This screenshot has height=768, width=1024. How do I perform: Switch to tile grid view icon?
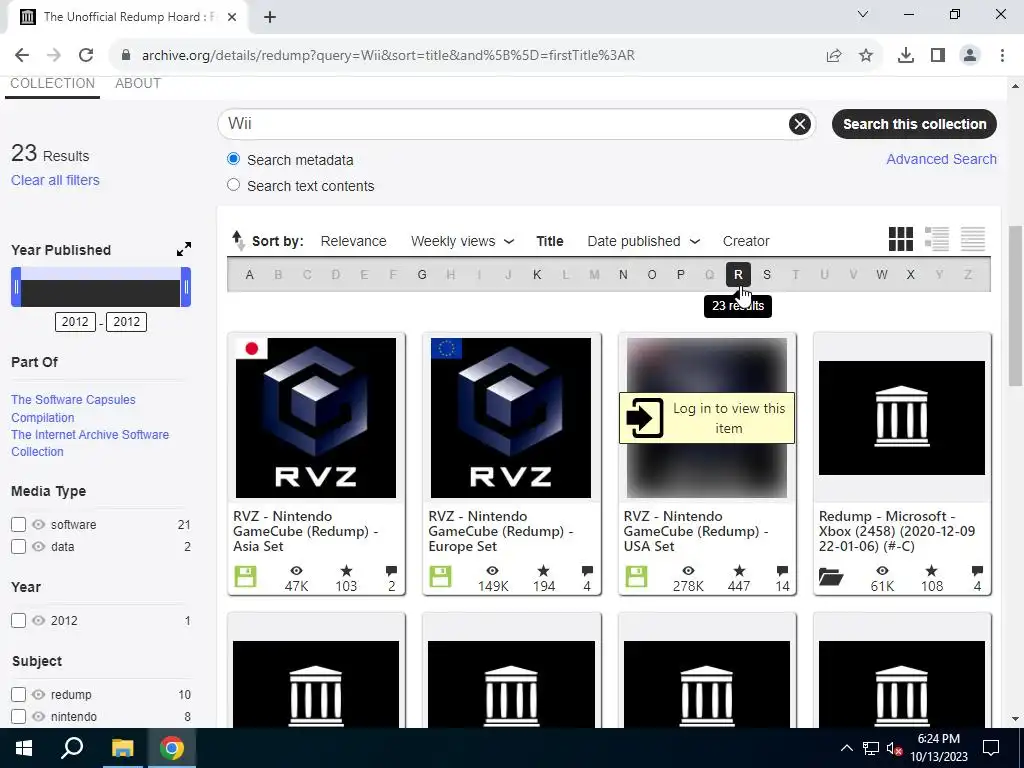click(x=901, y=239)
